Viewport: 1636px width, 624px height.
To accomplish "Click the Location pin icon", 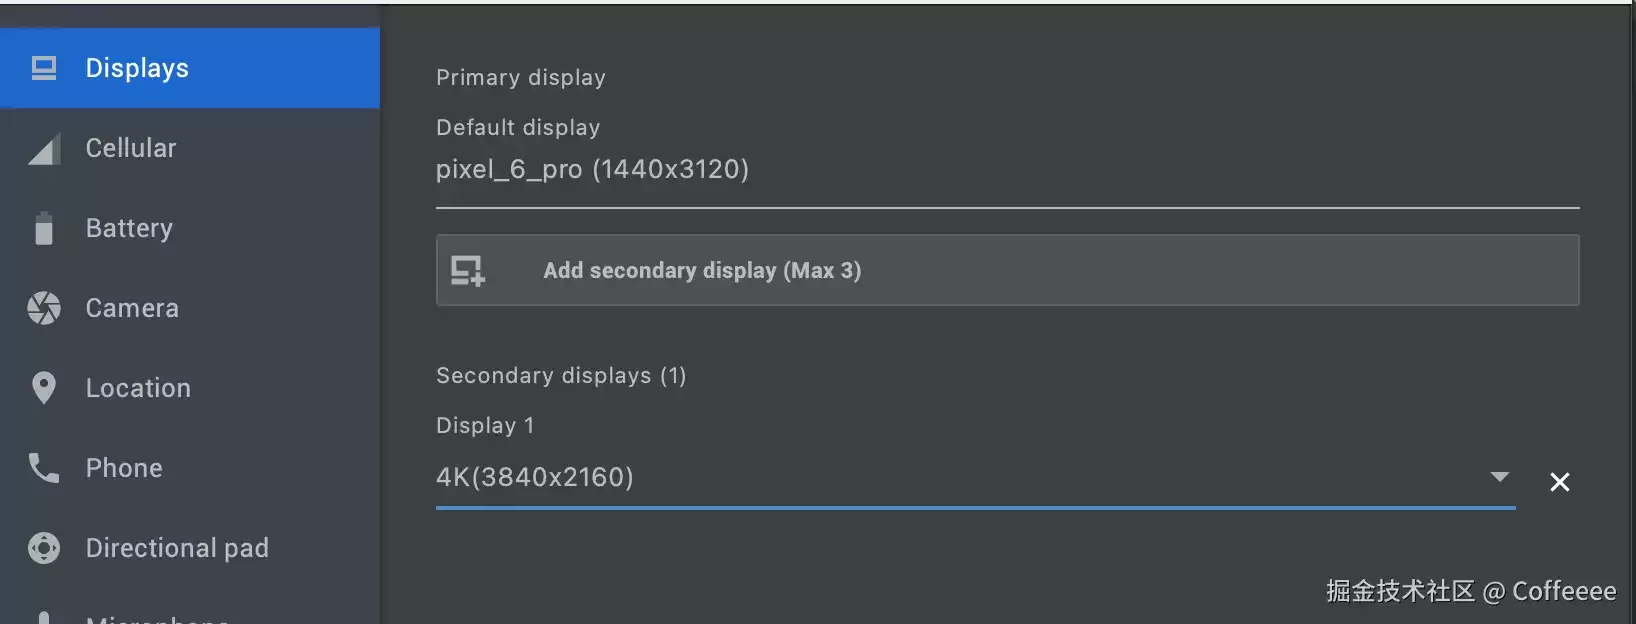I will [x=44, y=388].
